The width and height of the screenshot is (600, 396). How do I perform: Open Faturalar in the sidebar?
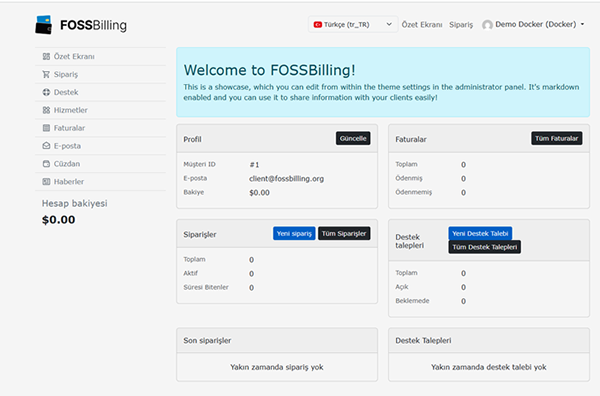(101, 128)
